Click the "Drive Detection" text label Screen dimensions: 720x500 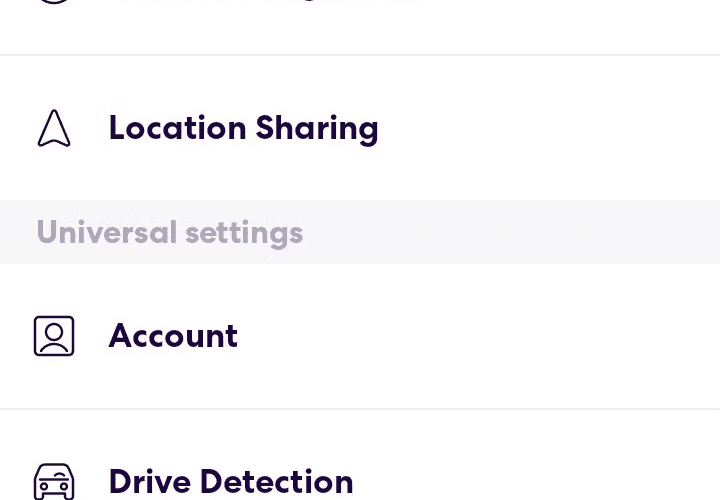coord(231,482)
